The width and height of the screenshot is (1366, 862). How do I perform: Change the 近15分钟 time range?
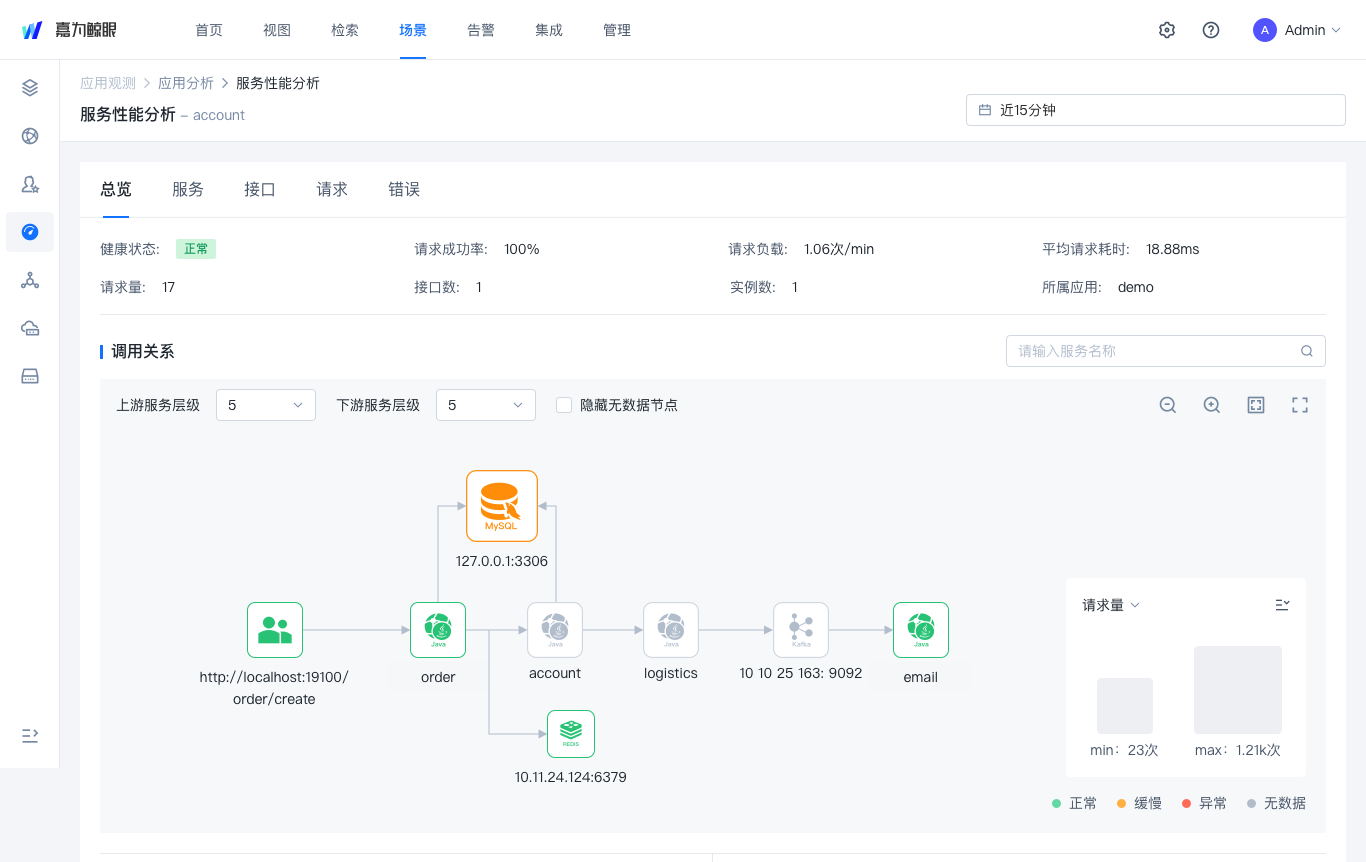point(1156,110)
